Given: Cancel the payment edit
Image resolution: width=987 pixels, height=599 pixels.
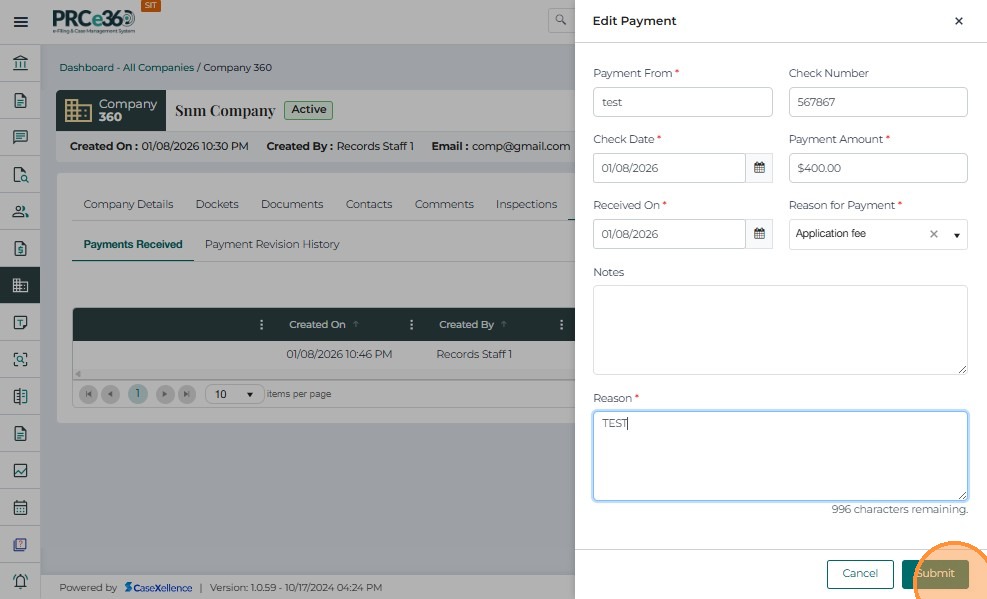Looking at the screenshot, I should click(x=860, y=574).
